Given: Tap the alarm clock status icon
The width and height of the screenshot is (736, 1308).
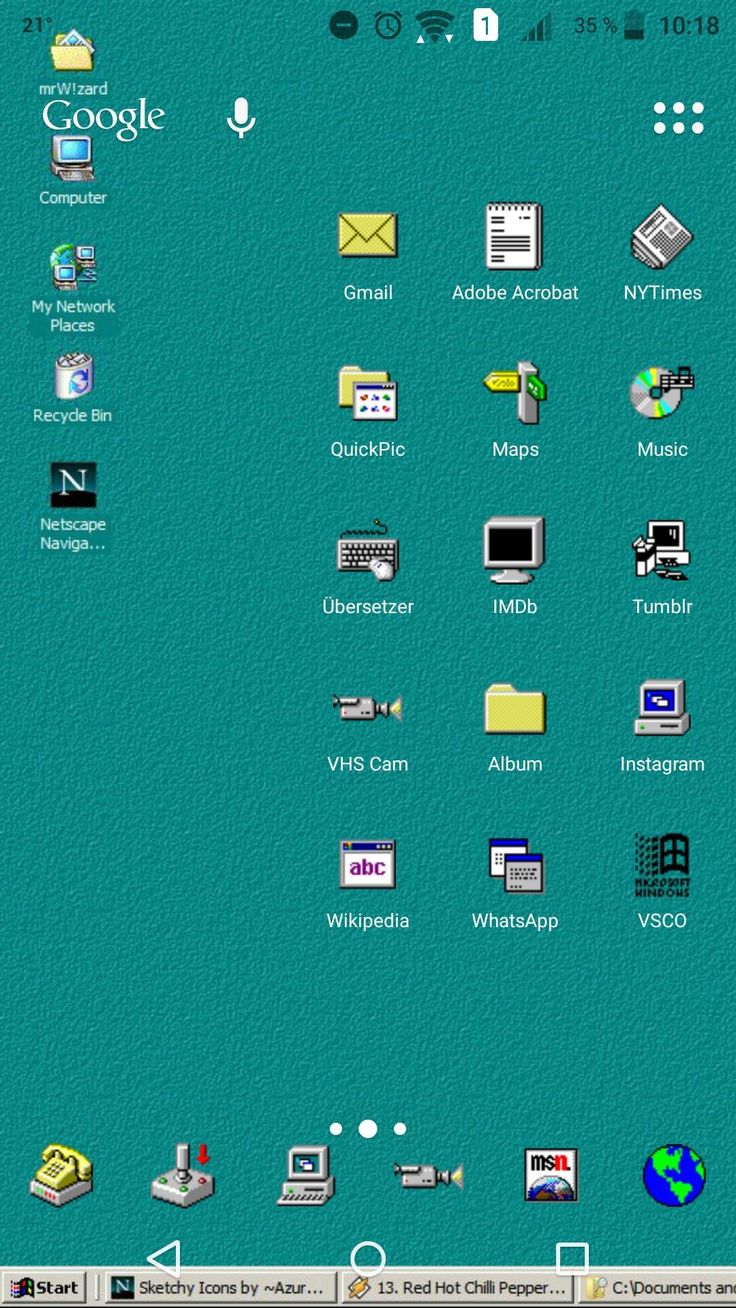Looking at the screenshot, I should pos(388,25).
